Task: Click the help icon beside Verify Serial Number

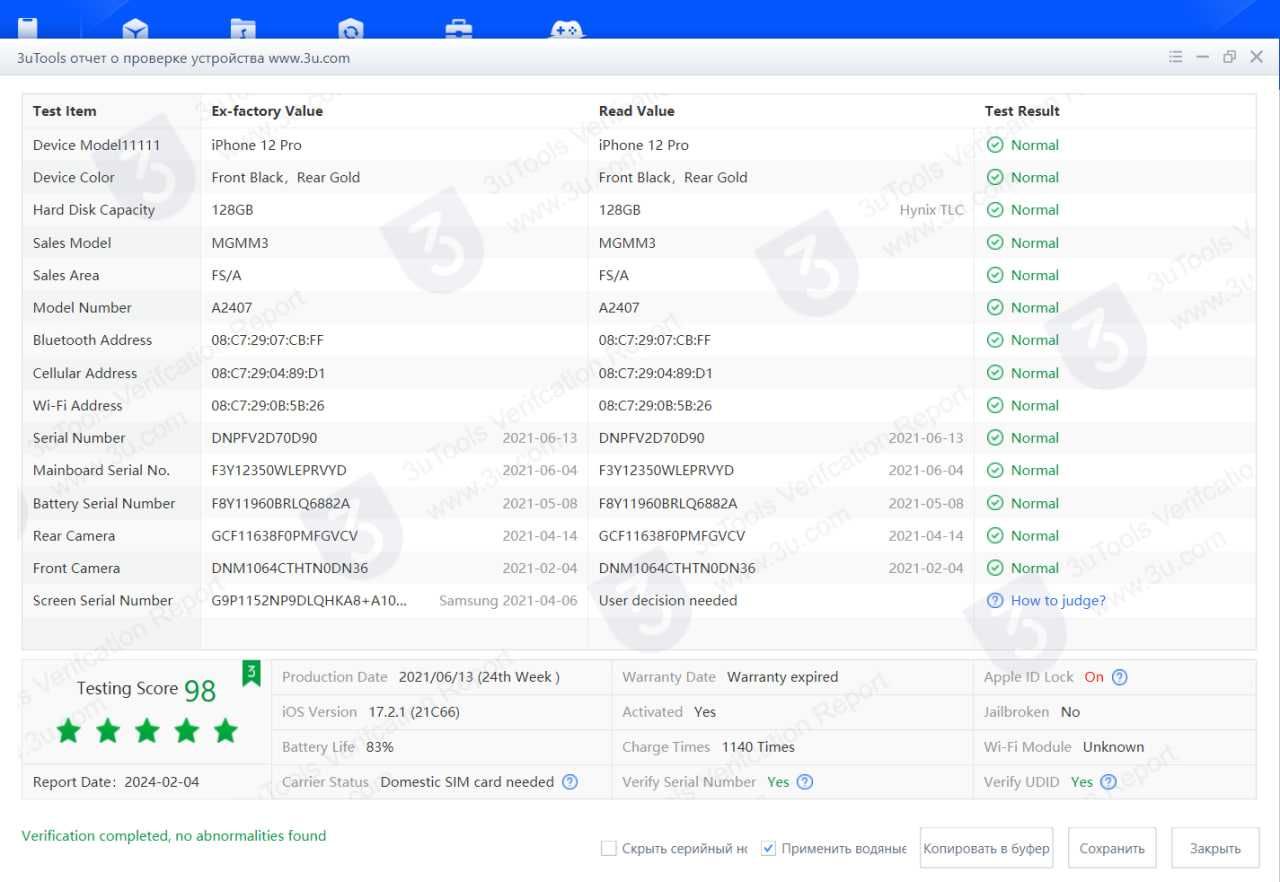Action: [x=805, y=782]
